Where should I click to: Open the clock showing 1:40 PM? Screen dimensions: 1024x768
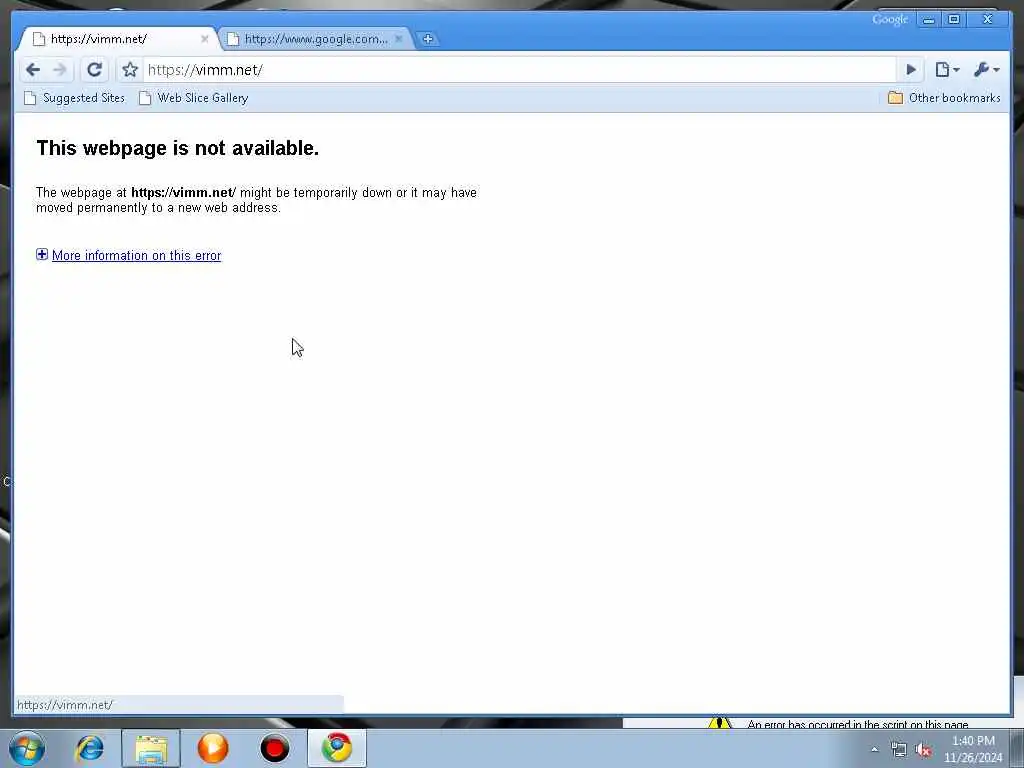[973, 749]
